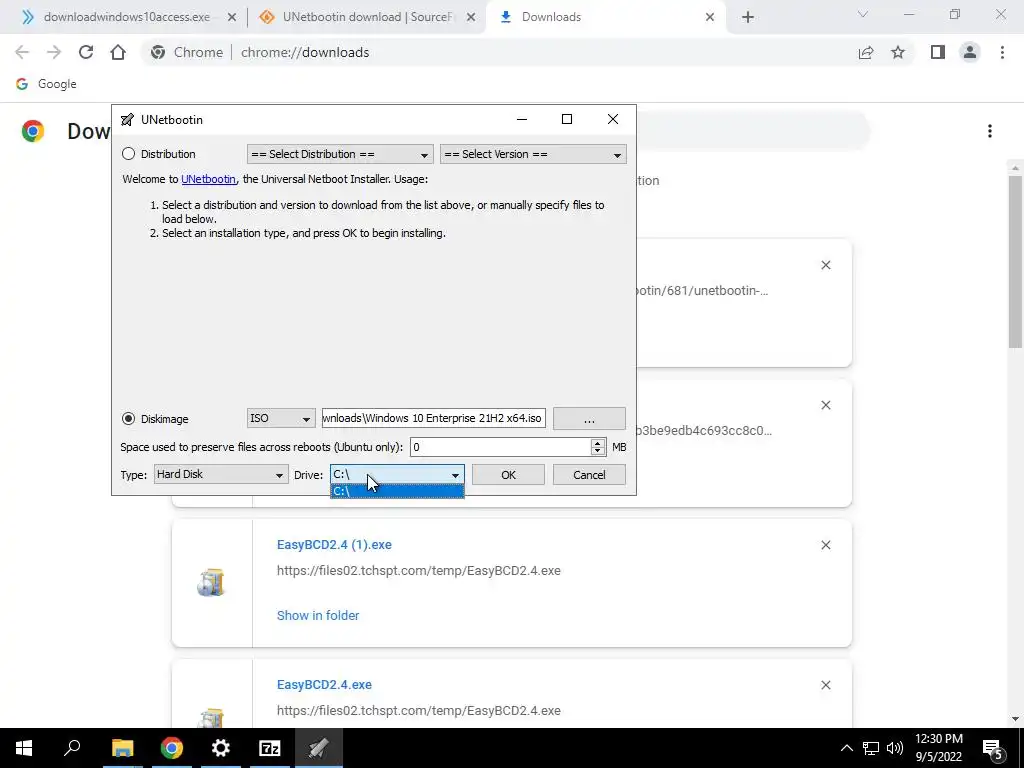
Task: Go forward in Chrome
Action: click(x=54, y=52)
